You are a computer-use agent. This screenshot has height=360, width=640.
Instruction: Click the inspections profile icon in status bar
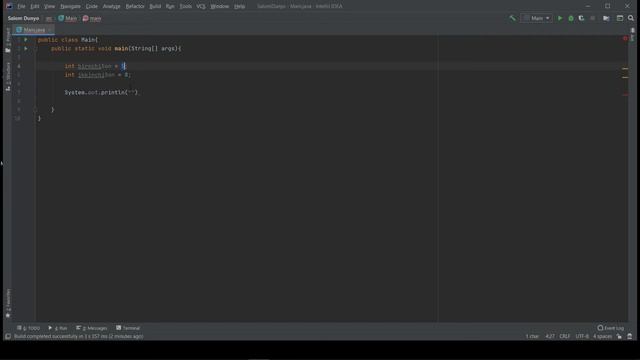click(x=630, y=337)
